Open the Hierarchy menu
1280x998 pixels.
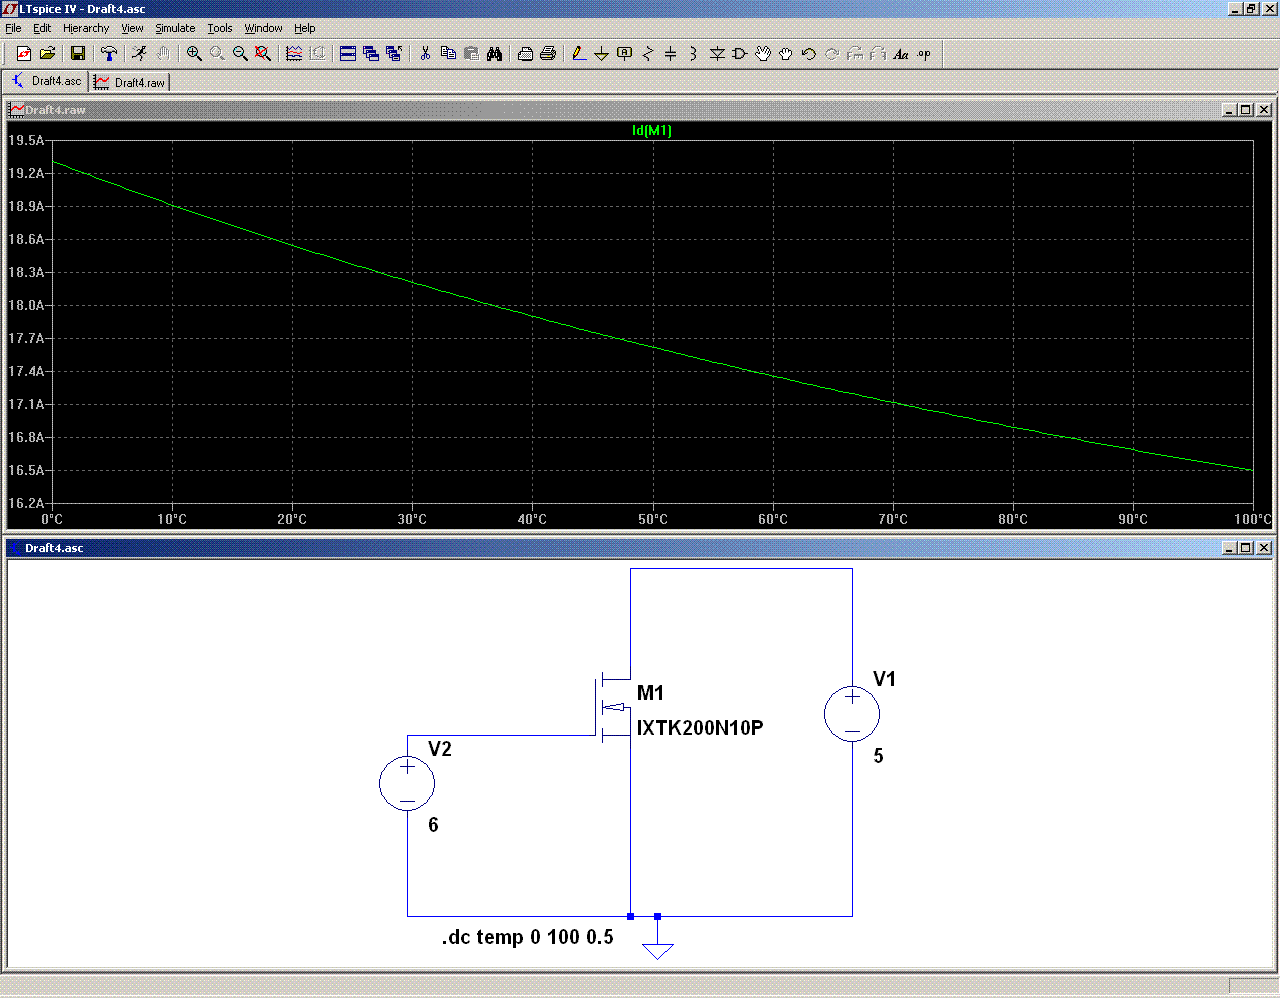coord(86,28)
